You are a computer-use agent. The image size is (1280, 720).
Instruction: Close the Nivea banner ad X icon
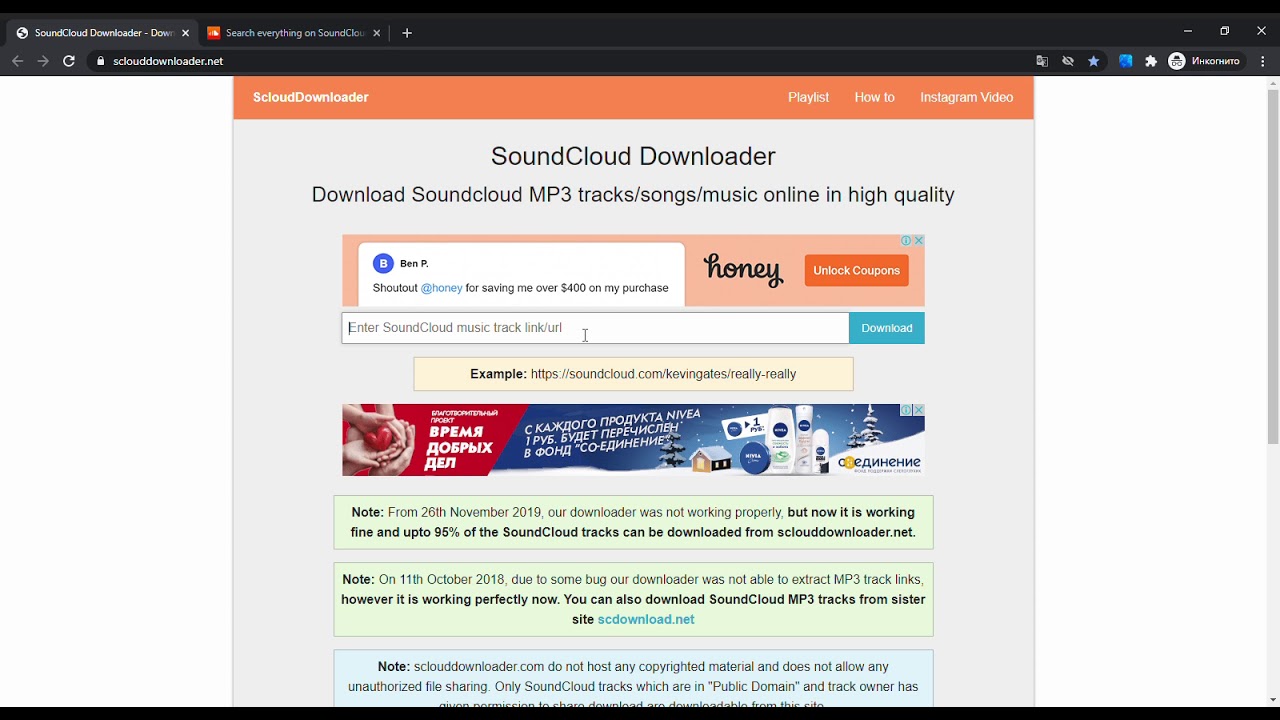(x=919, y=410)
